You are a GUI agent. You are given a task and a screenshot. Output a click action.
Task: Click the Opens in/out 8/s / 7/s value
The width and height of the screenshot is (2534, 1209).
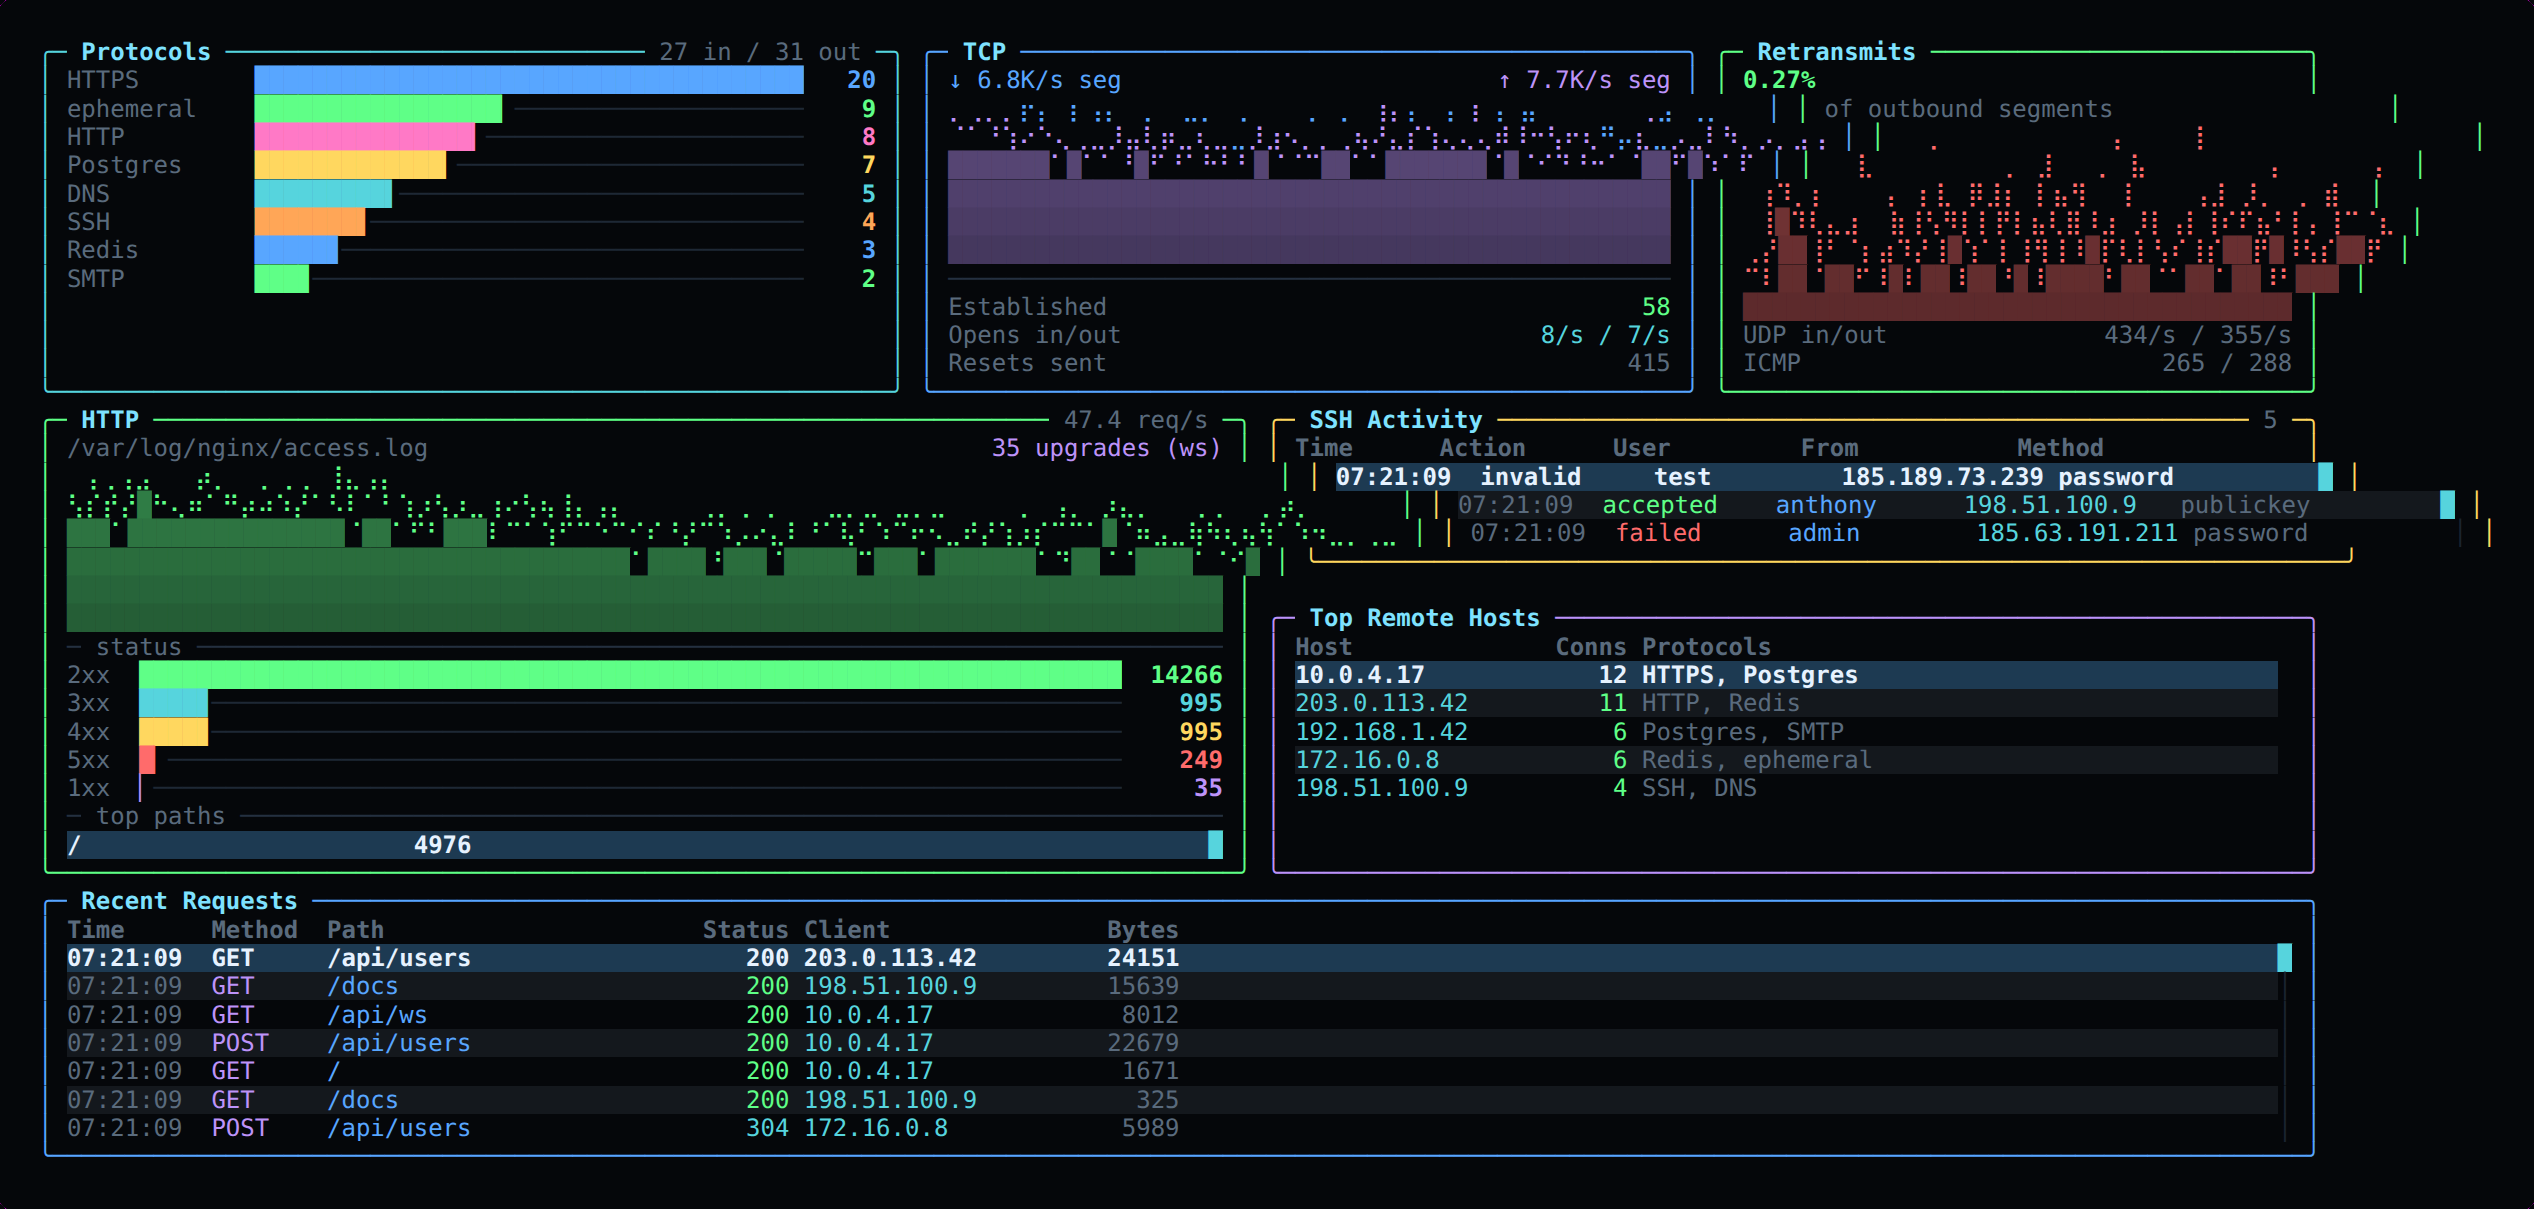point(1605,335)
